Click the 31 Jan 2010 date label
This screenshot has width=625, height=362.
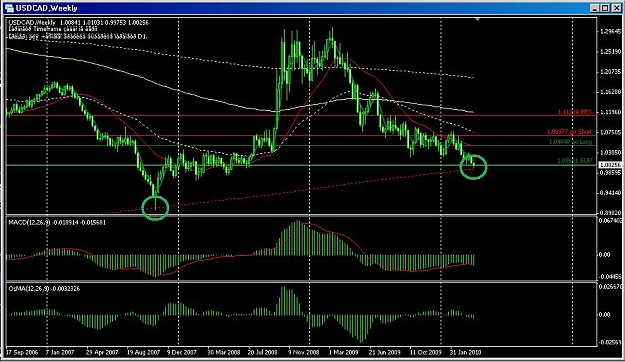coord(466,353)
